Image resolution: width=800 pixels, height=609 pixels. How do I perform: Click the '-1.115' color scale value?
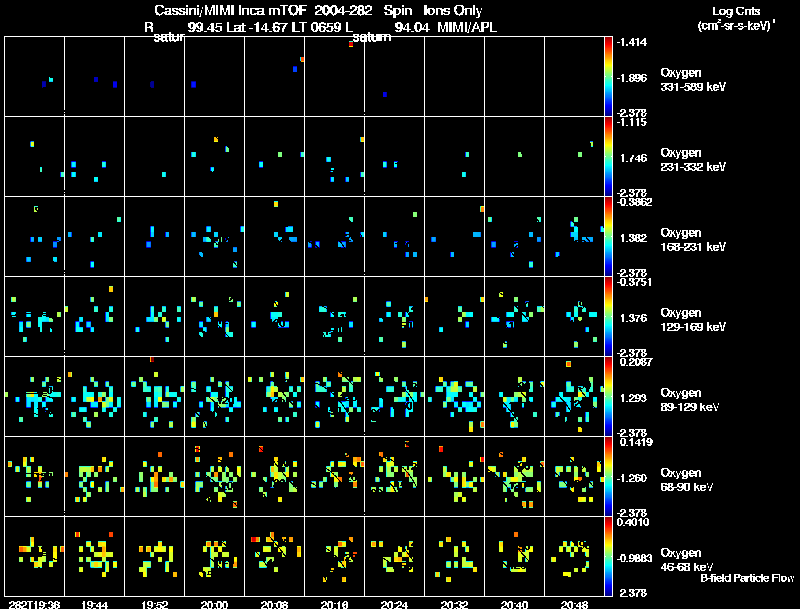[632, 122]
